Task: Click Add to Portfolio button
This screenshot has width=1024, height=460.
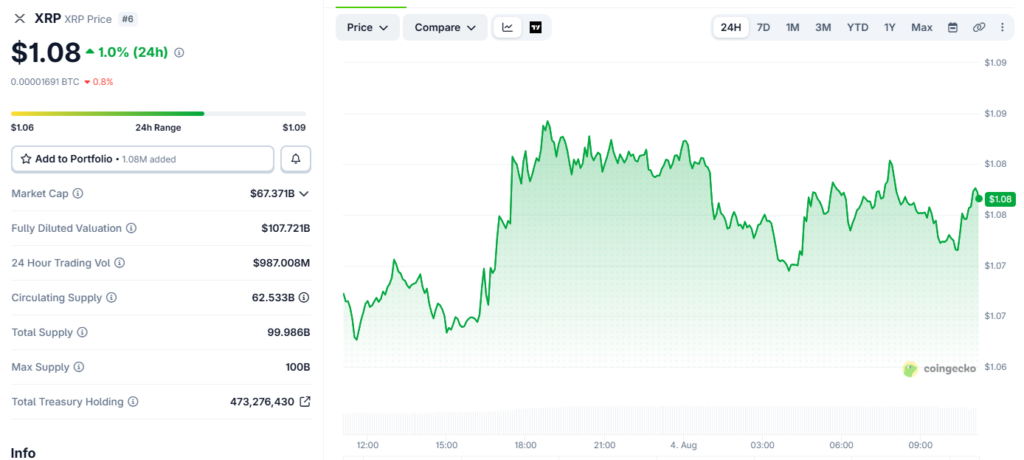Action: (142, 159)
